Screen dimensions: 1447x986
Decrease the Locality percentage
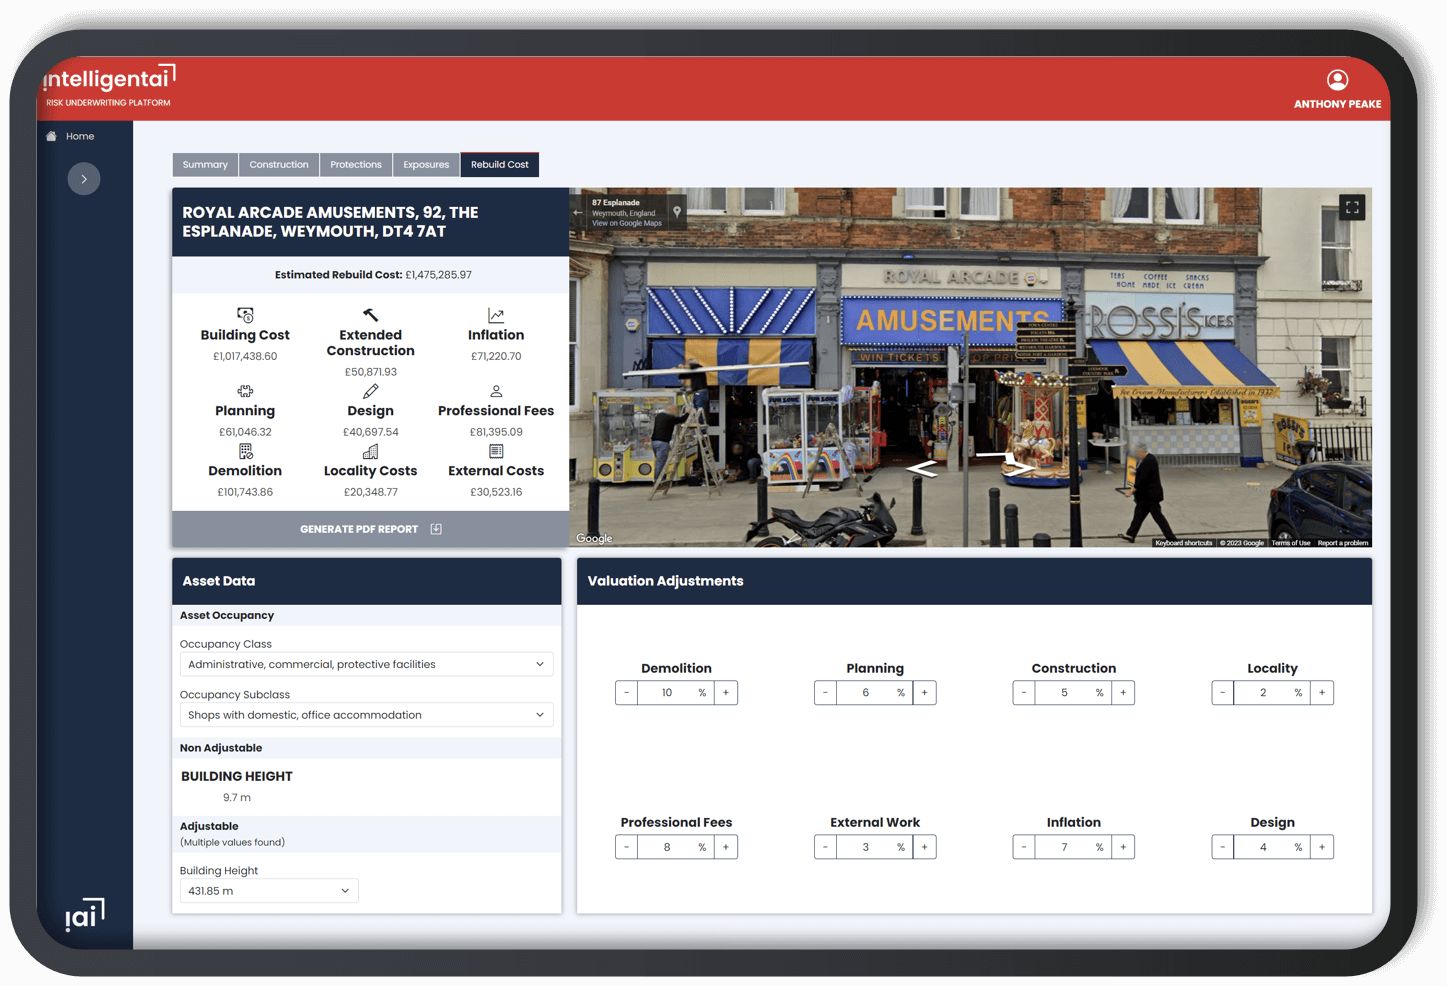[1222, 693]
